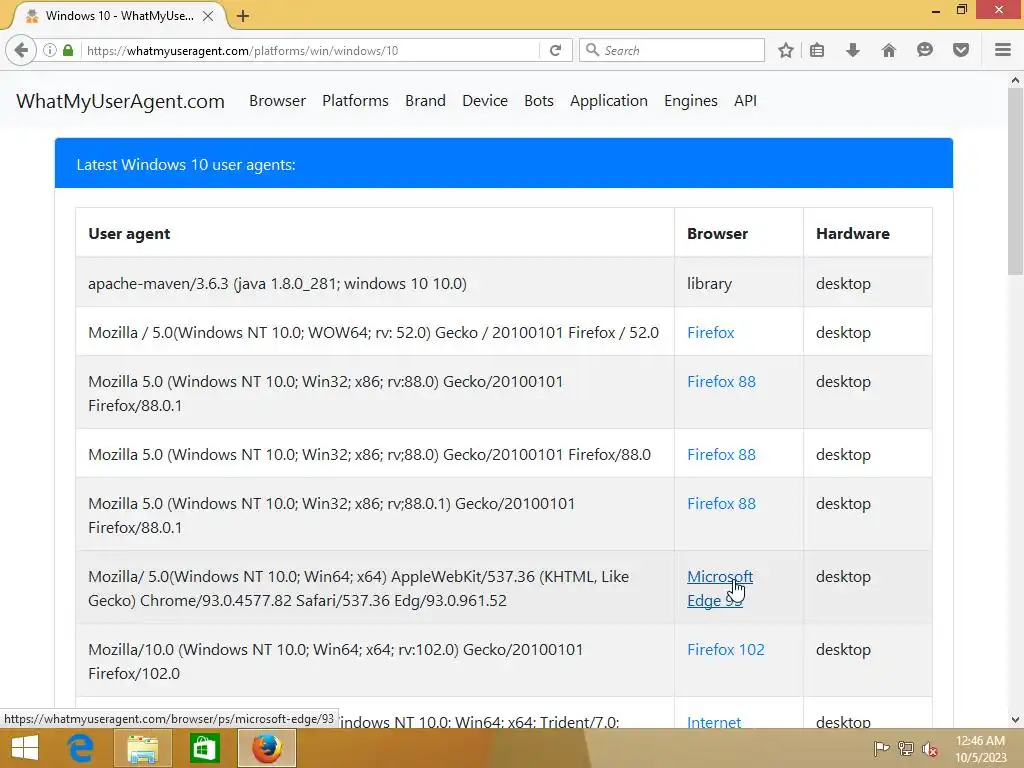
Task: Click the page scrollbar up arrow
Action: tap(1015, 80)
